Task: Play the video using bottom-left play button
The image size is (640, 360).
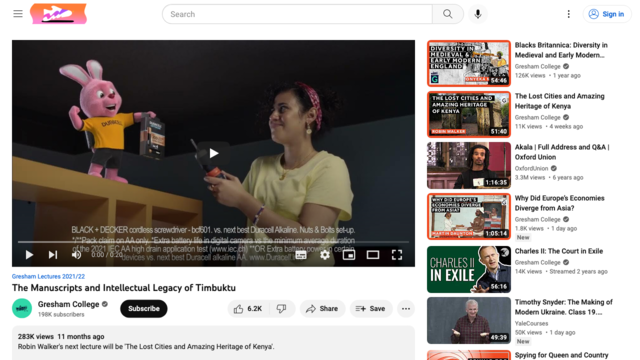Action: pyautogui.click(x=29, y=255)
